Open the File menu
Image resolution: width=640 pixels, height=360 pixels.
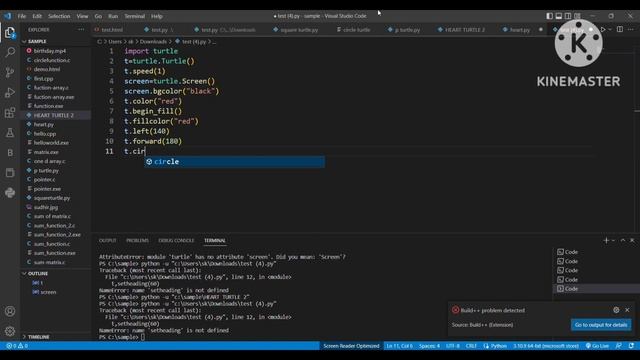(x=22, y=16)
